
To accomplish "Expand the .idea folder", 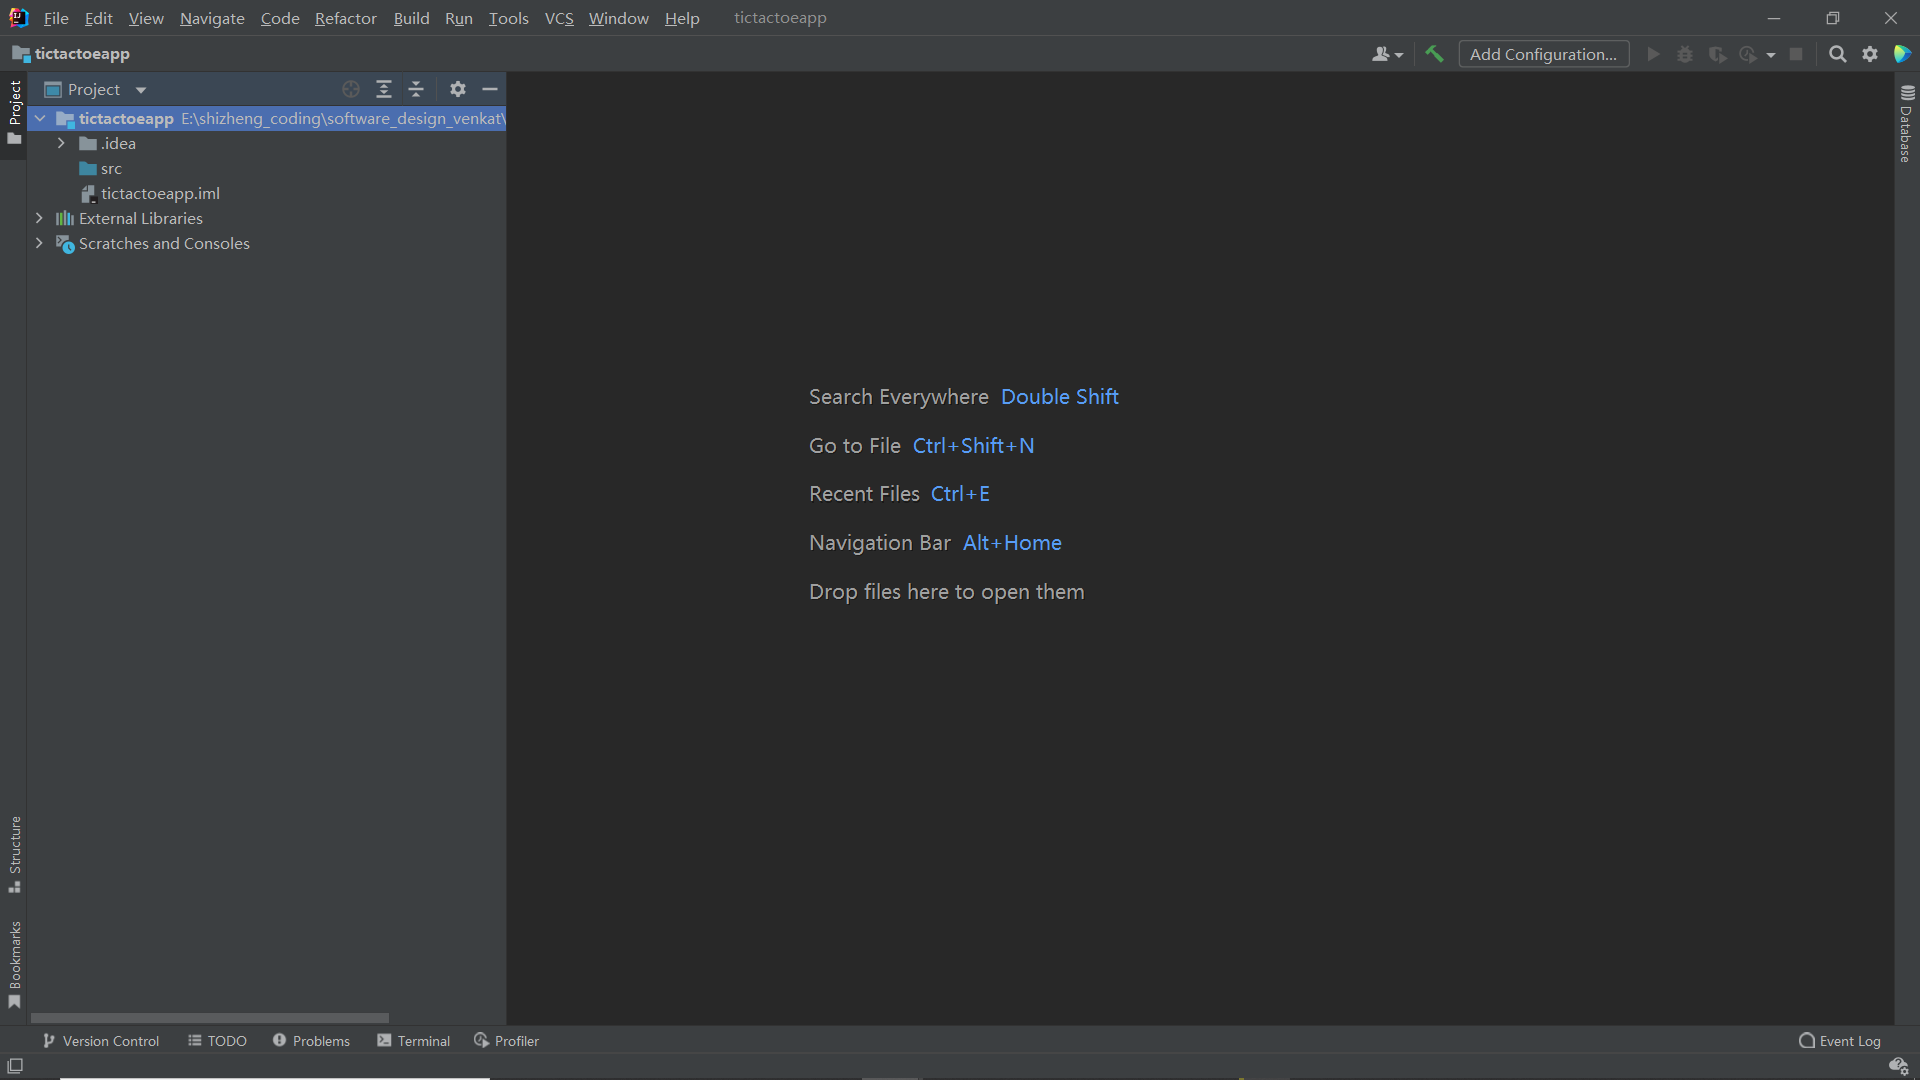I will (61, 143).
